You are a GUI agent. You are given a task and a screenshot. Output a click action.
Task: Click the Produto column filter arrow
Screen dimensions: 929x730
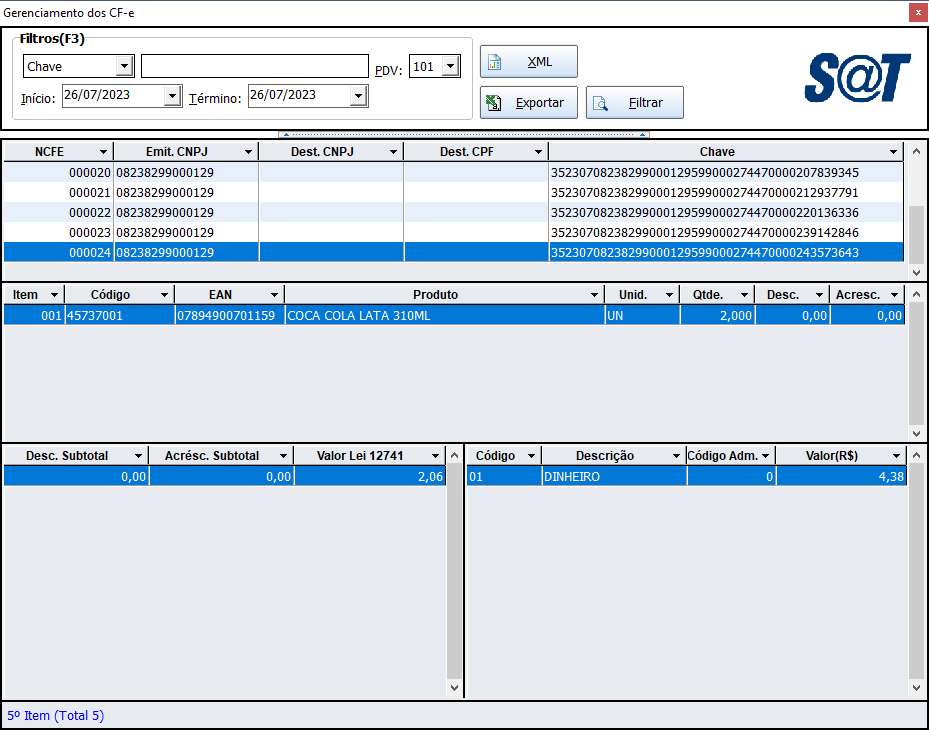coord(594,295)
